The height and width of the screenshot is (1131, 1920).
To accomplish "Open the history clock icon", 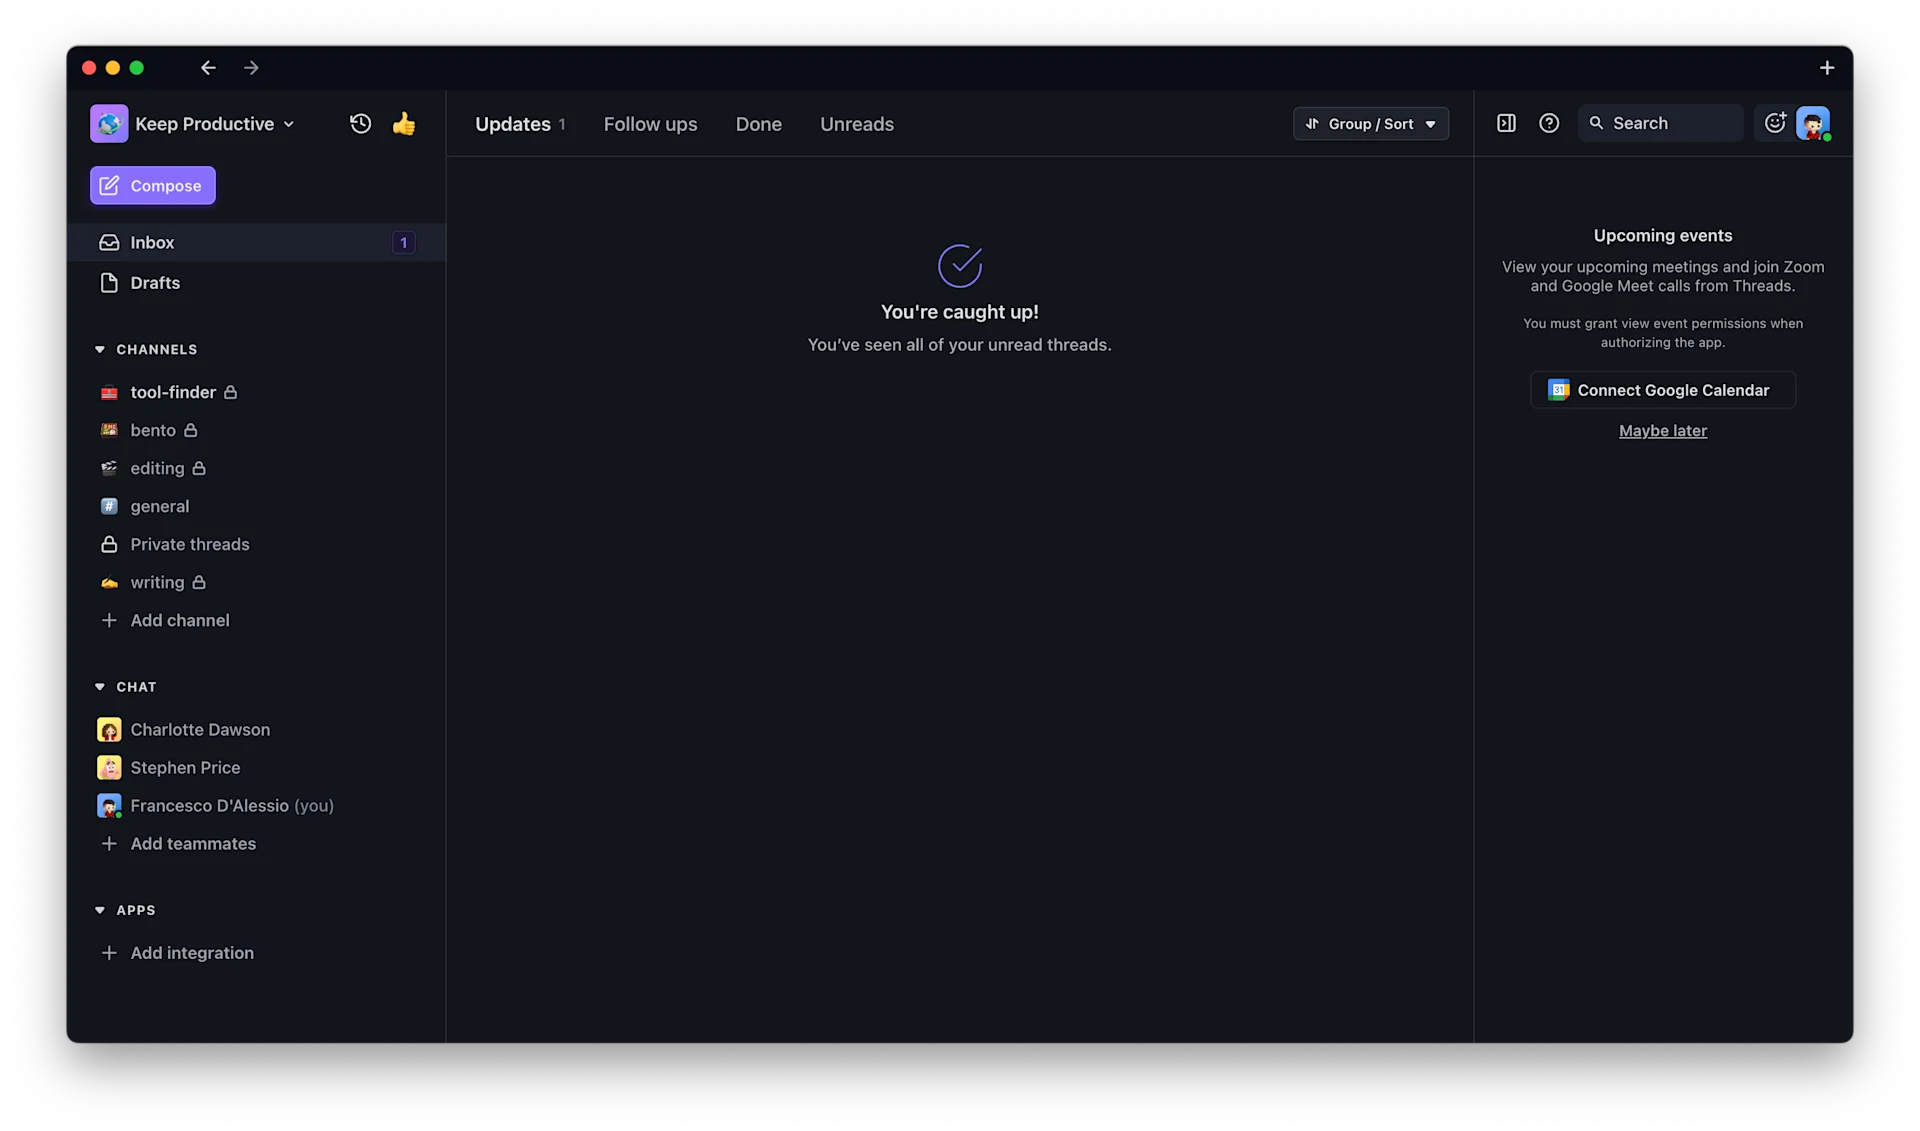I will pyautogui.click(x=360, y=124).
